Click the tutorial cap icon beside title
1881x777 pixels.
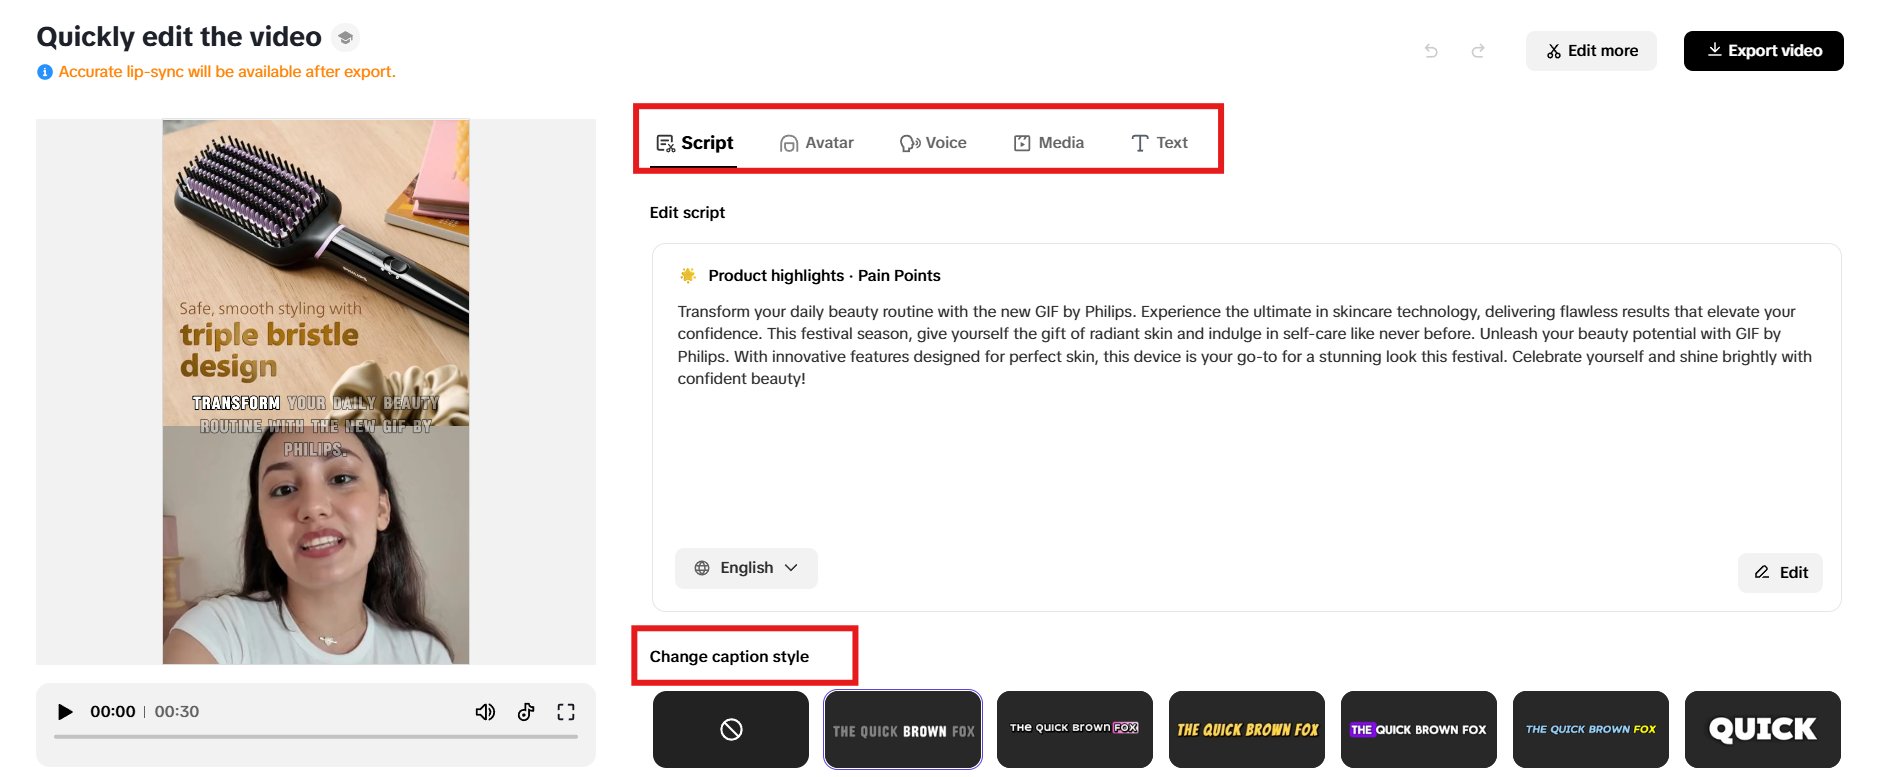345,38
